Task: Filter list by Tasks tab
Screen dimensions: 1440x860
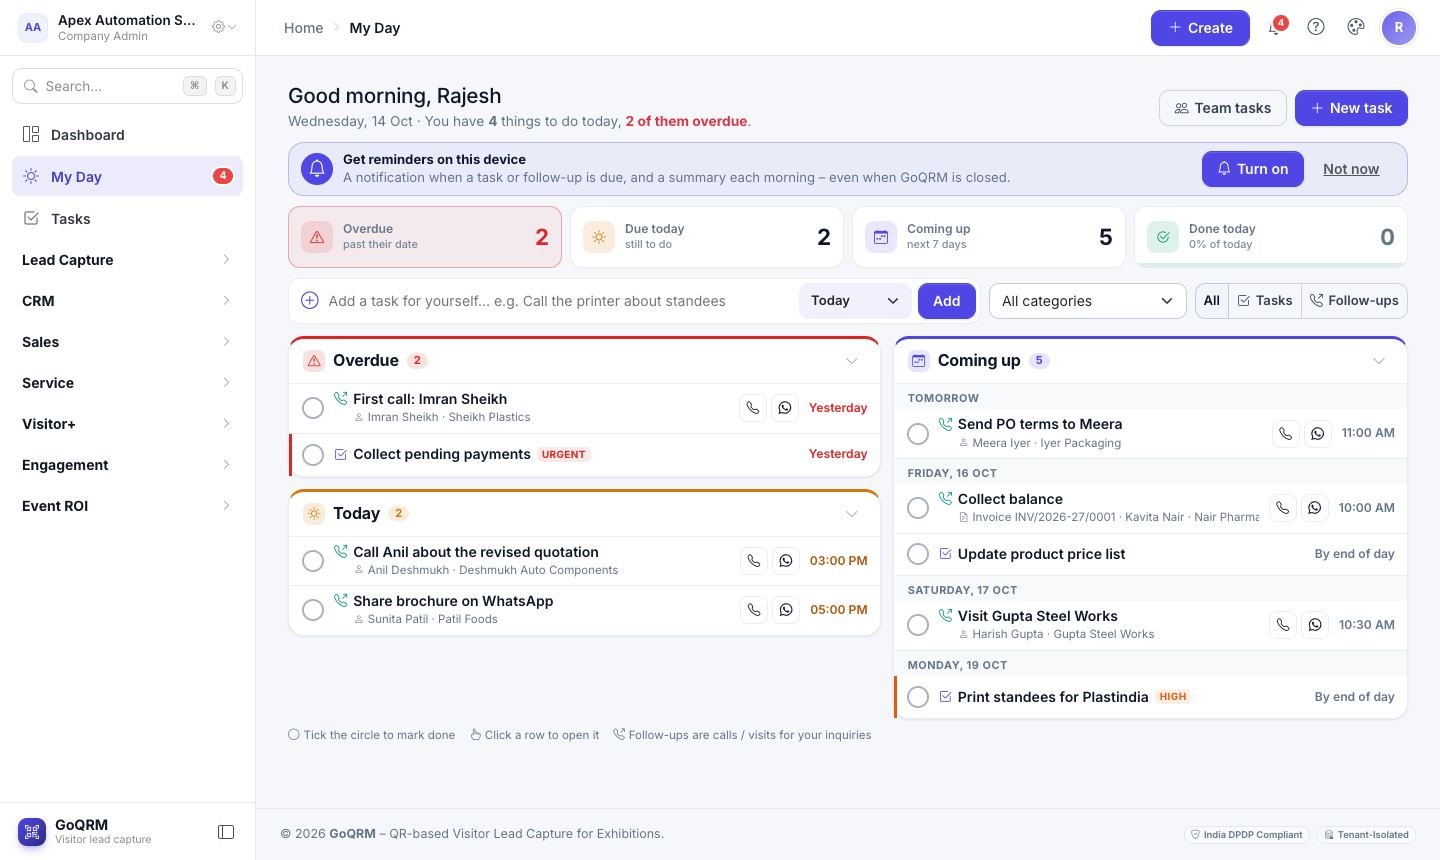Action: click(x=1265, y=301)
